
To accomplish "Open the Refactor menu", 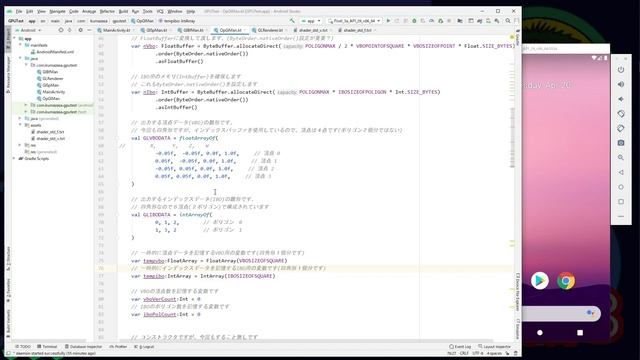I will [x=107, y=11].
